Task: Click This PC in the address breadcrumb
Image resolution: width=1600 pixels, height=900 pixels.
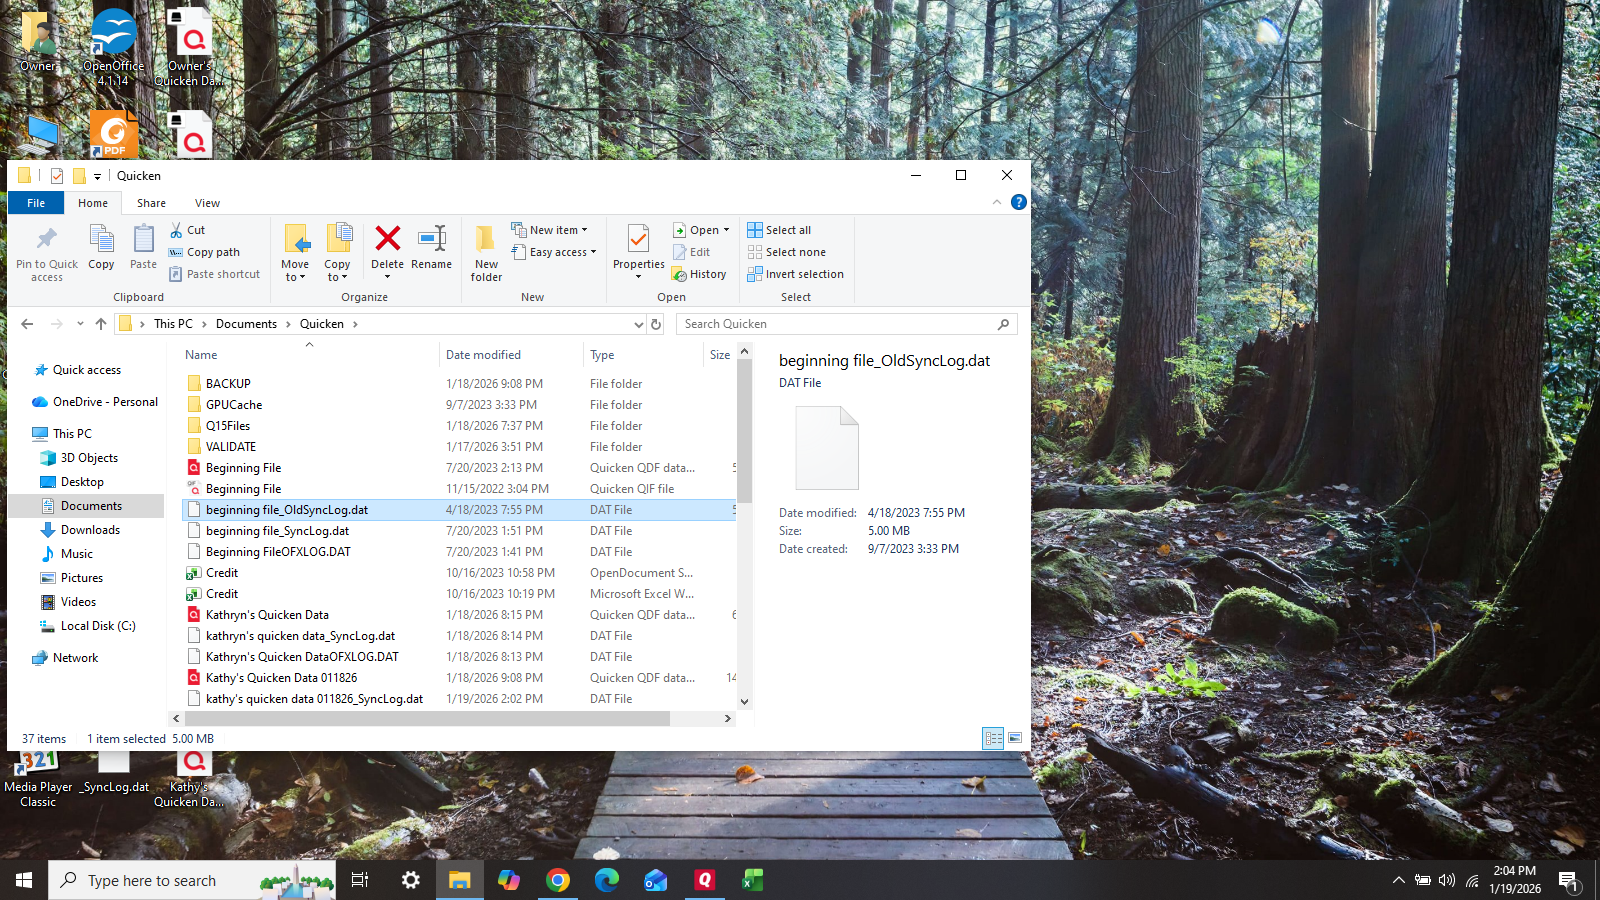Action: [173, 324]
